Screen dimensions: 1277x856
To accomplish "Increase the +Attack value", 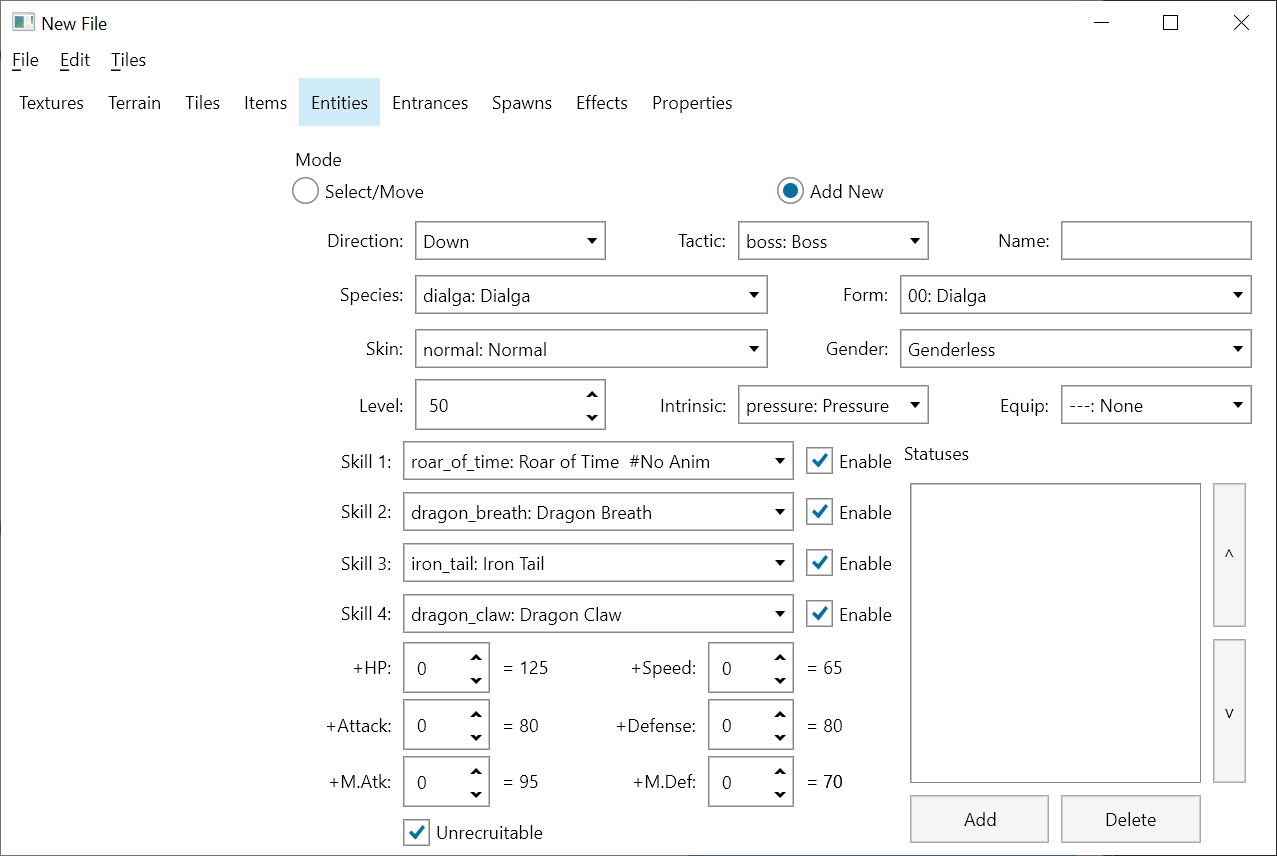I will [476, 714].
